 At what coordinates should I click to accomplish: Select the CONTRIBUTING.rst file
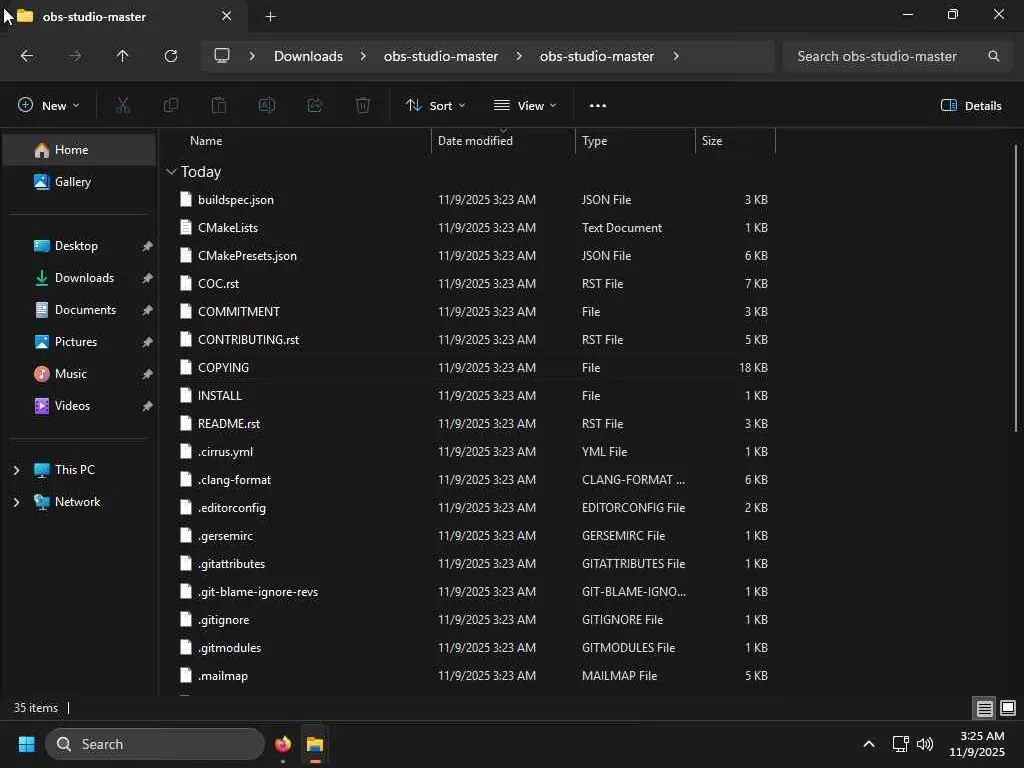coord(474,340)
